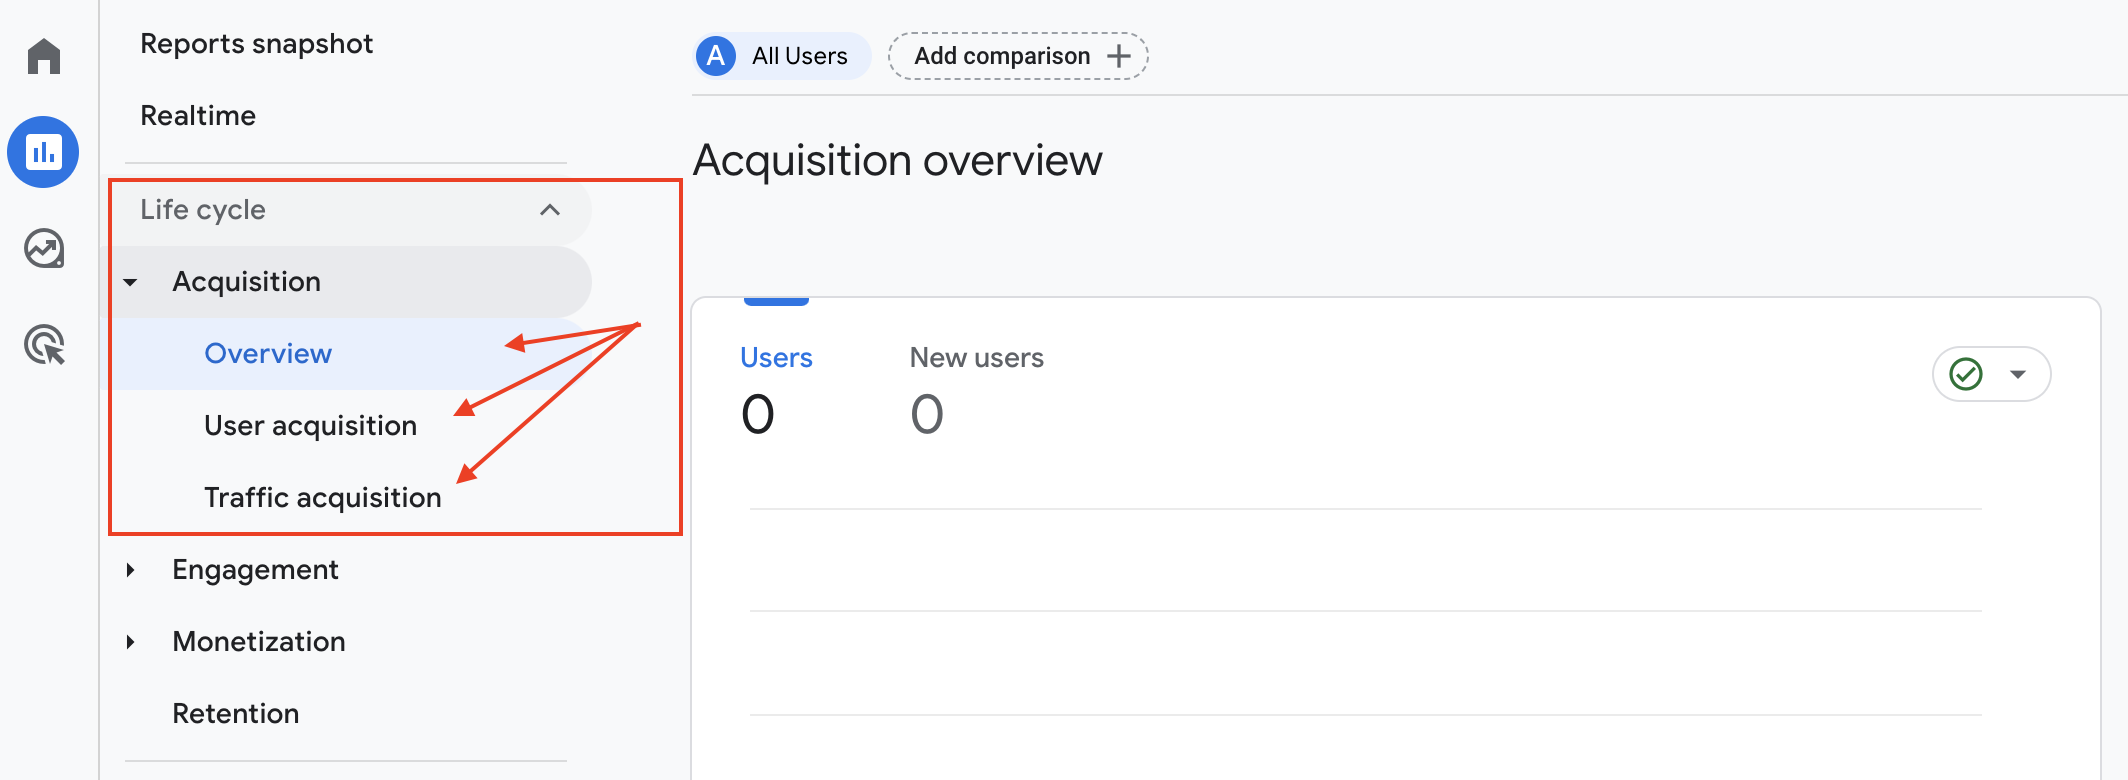Viewport: 2128px width, 780px height.
Task: Click the plus icon in Add comparison
Action: click(1119, 56)
